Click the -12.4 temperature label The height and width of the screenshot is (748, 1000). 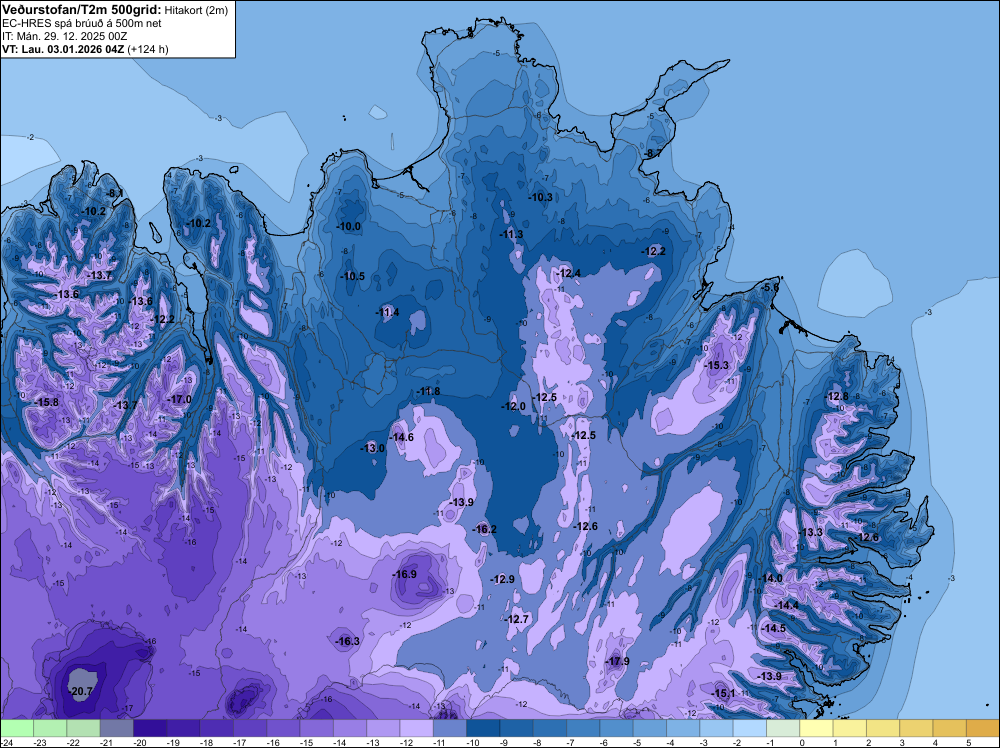[569, 273]
